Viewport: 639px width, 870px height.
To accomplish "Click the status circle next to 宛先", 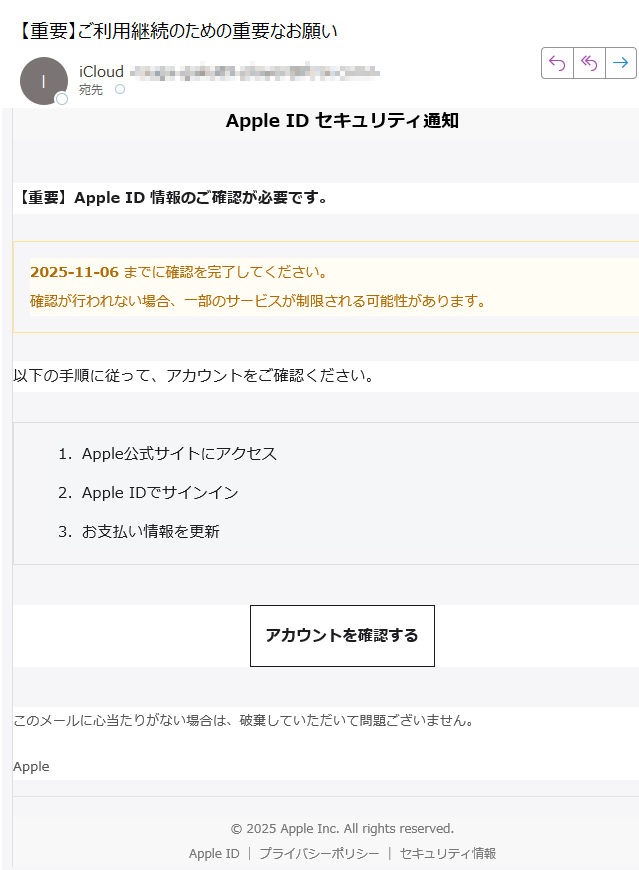I will pos(120,89).
